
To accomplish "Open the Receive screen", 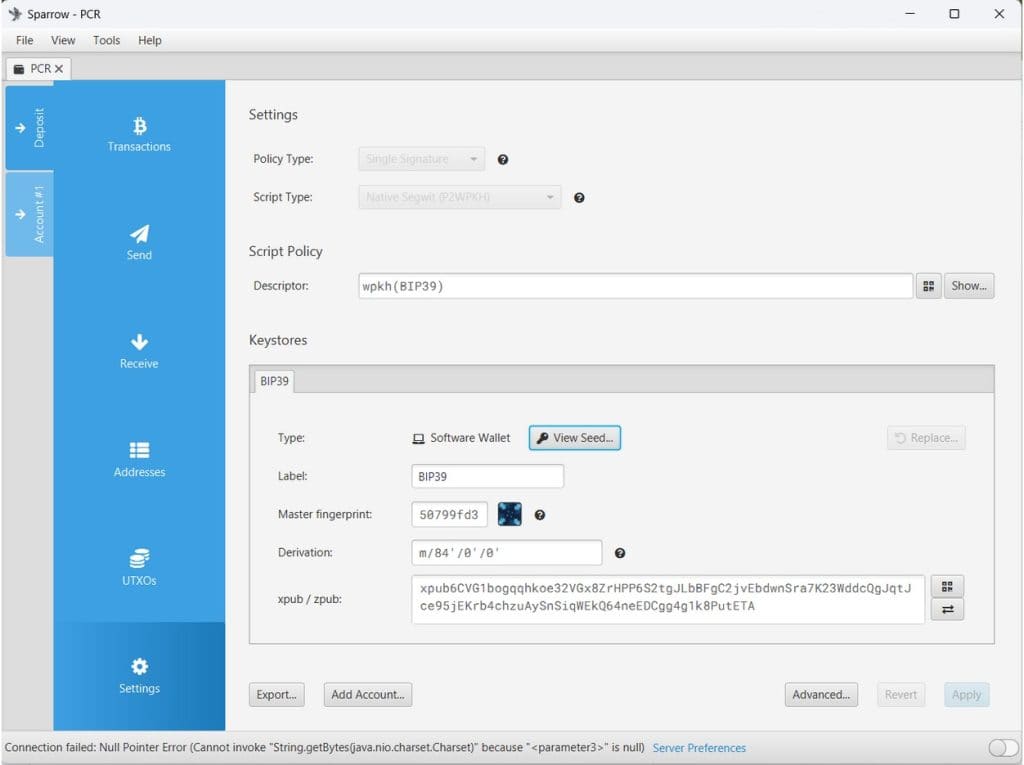I will pos(139,352).
